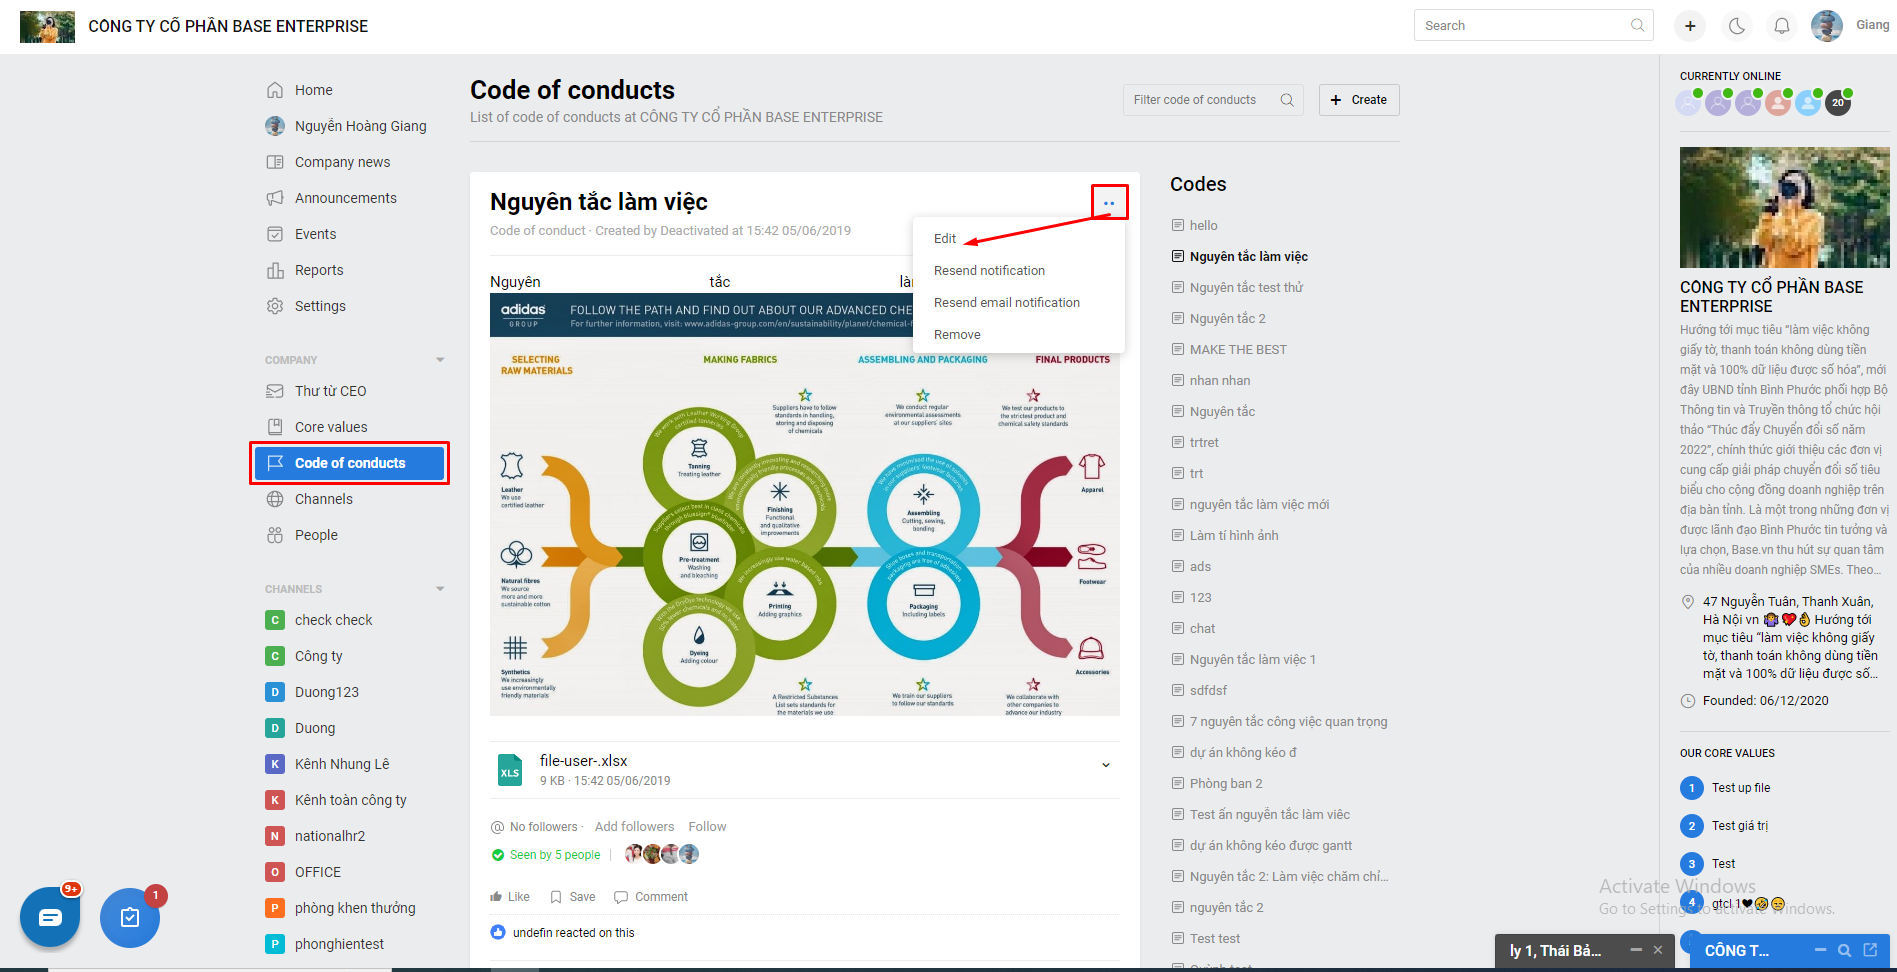Toggle dark mode moon icon
Viewport: 1897px width, 972px height.
1737,26
